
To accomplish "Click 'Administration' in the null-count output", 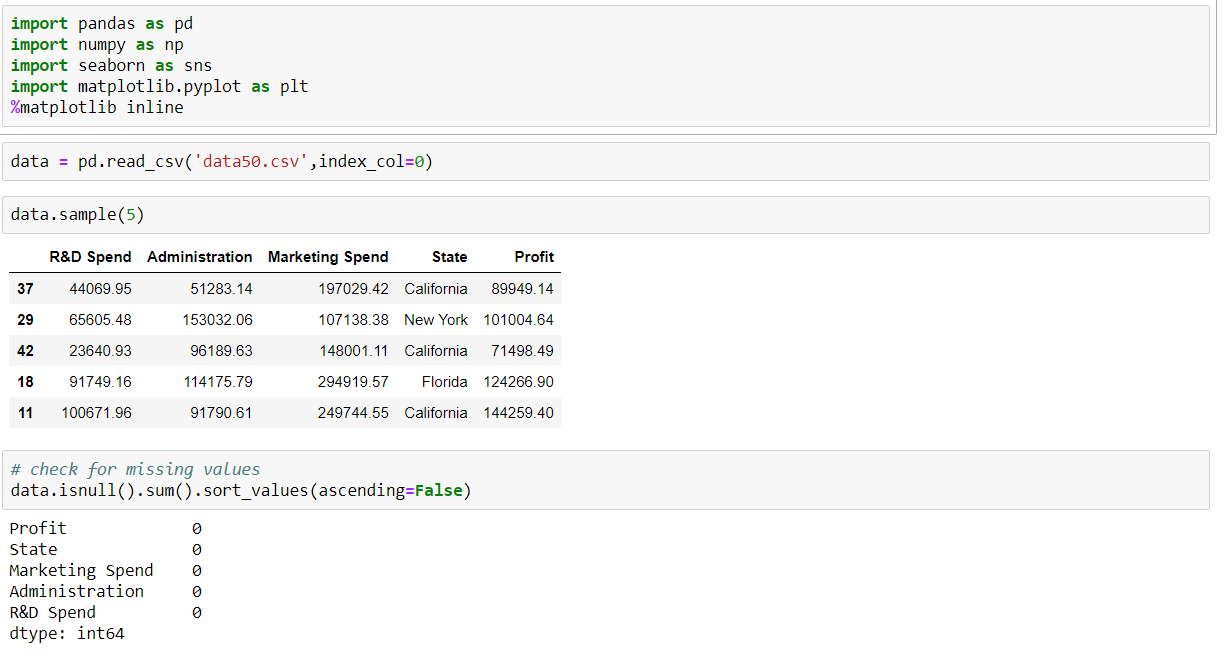I will (77, 591).
